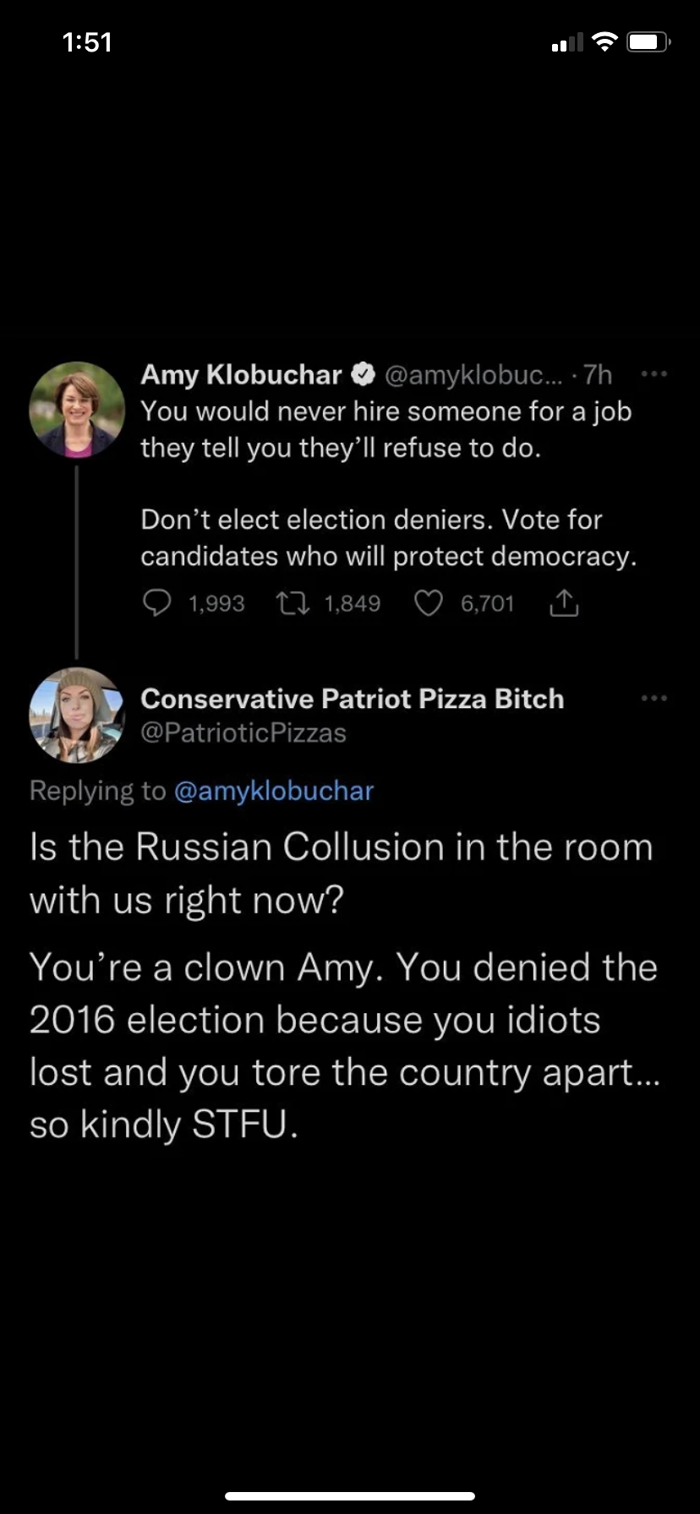
Task: Tap the Wi-Fi status icon
Action: click(x=603, y=42)
